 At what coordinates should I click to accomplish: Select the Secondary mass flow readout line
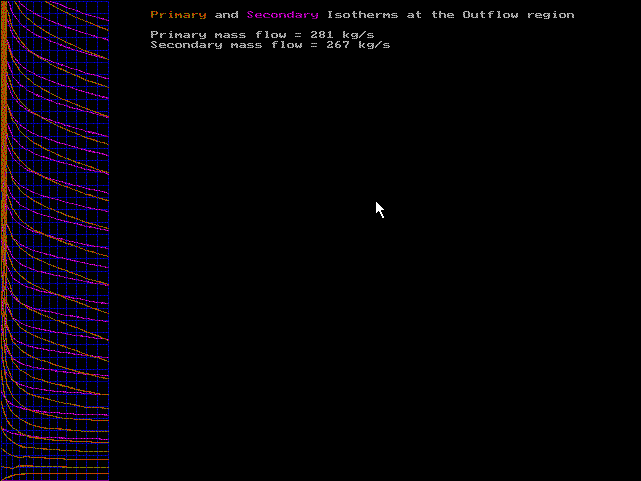[270, 45]
